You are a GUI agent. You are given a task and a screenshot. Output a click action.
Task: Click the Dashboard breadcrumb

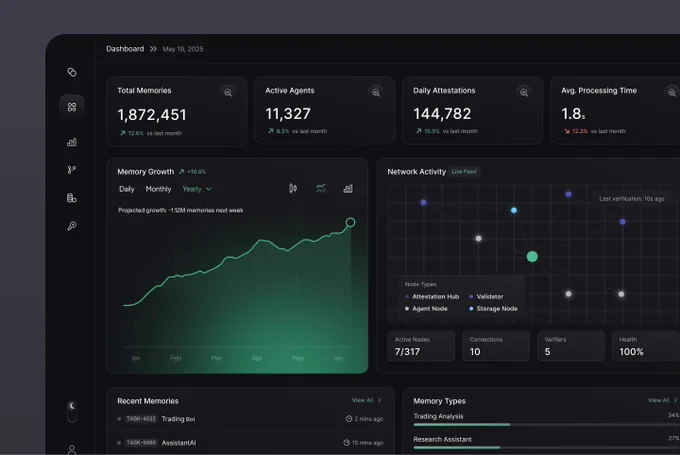coord(125,49)
